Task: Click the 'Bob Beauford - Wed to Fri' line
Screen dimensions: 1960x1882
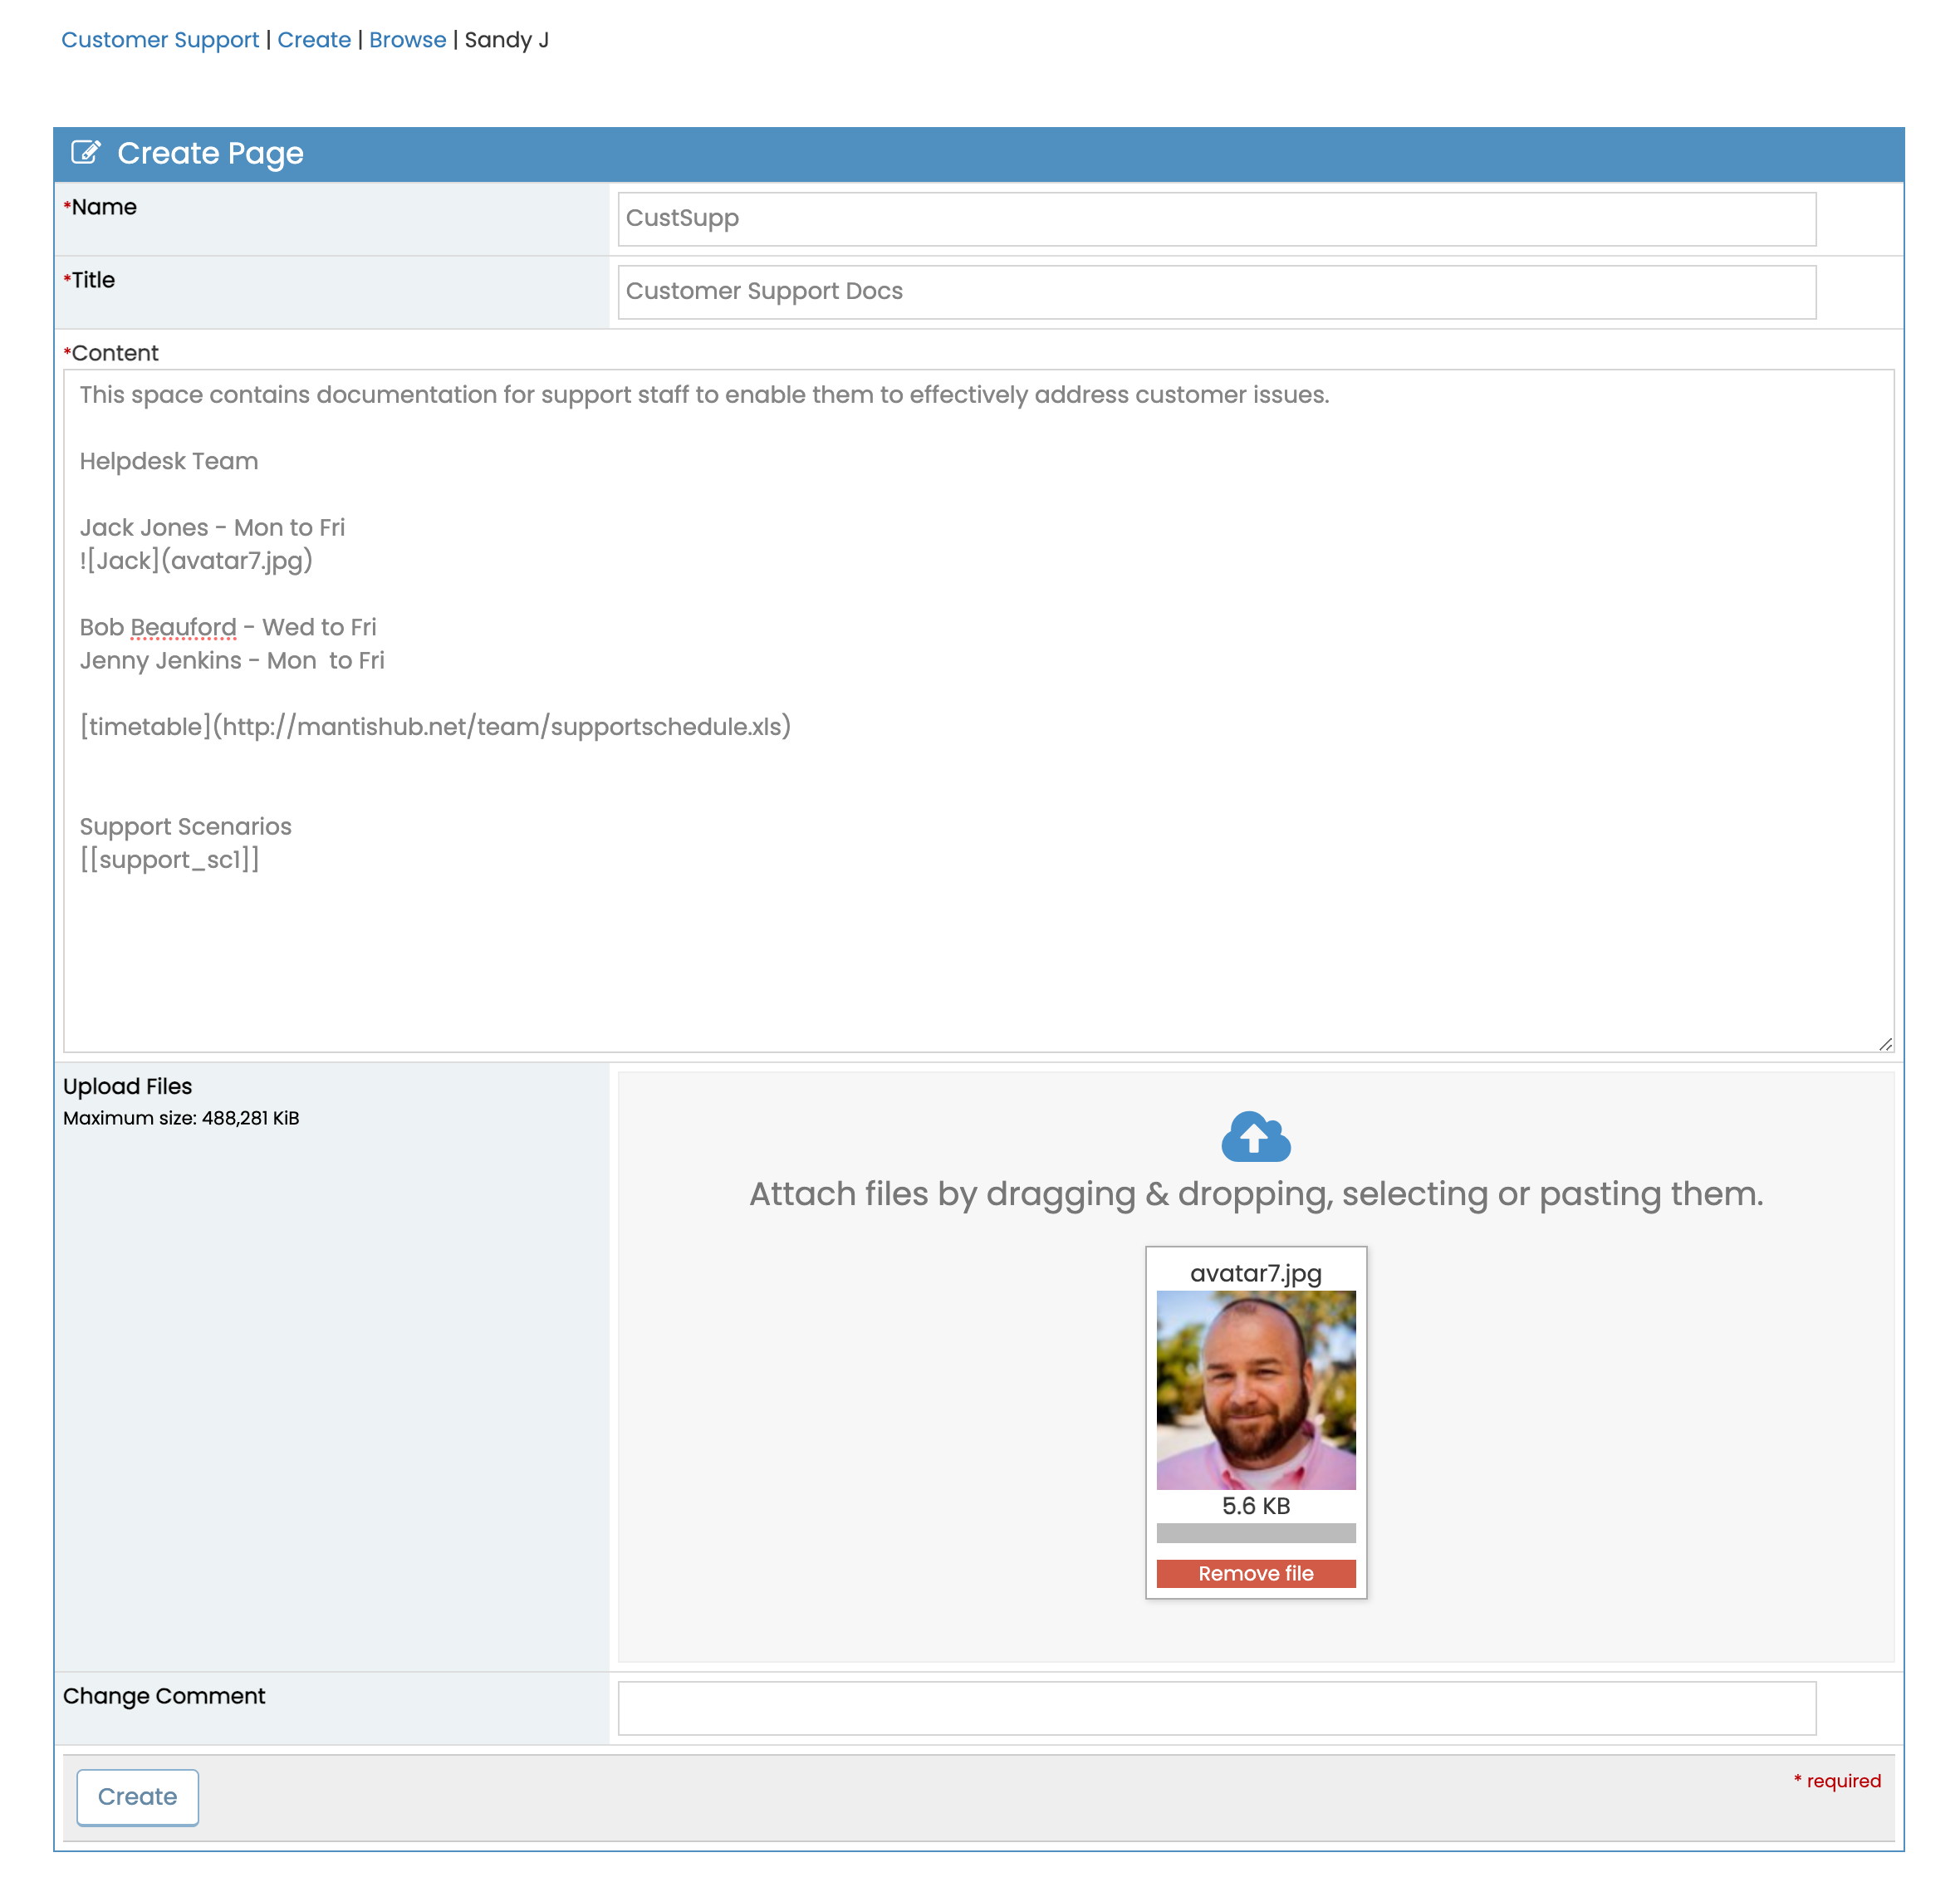Action: [x=228, y=628]
